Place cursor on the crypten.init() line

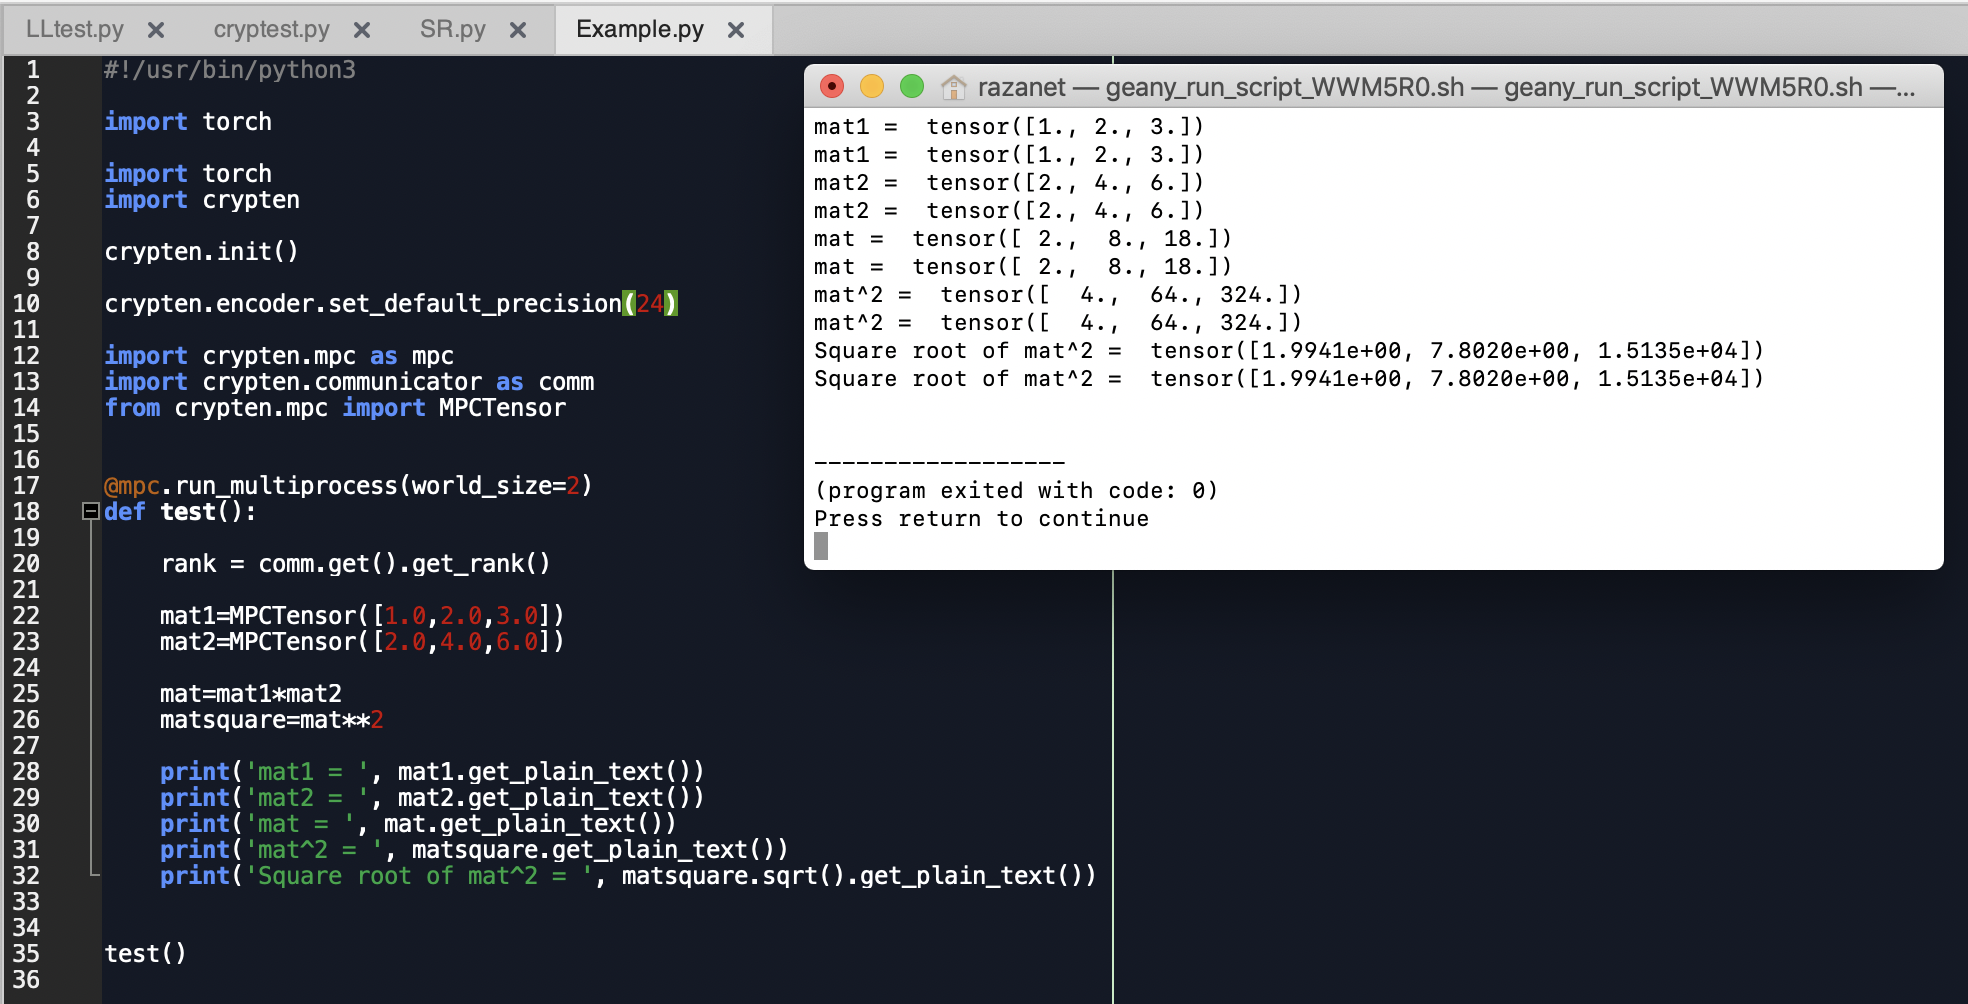click(x=200, y=251)
